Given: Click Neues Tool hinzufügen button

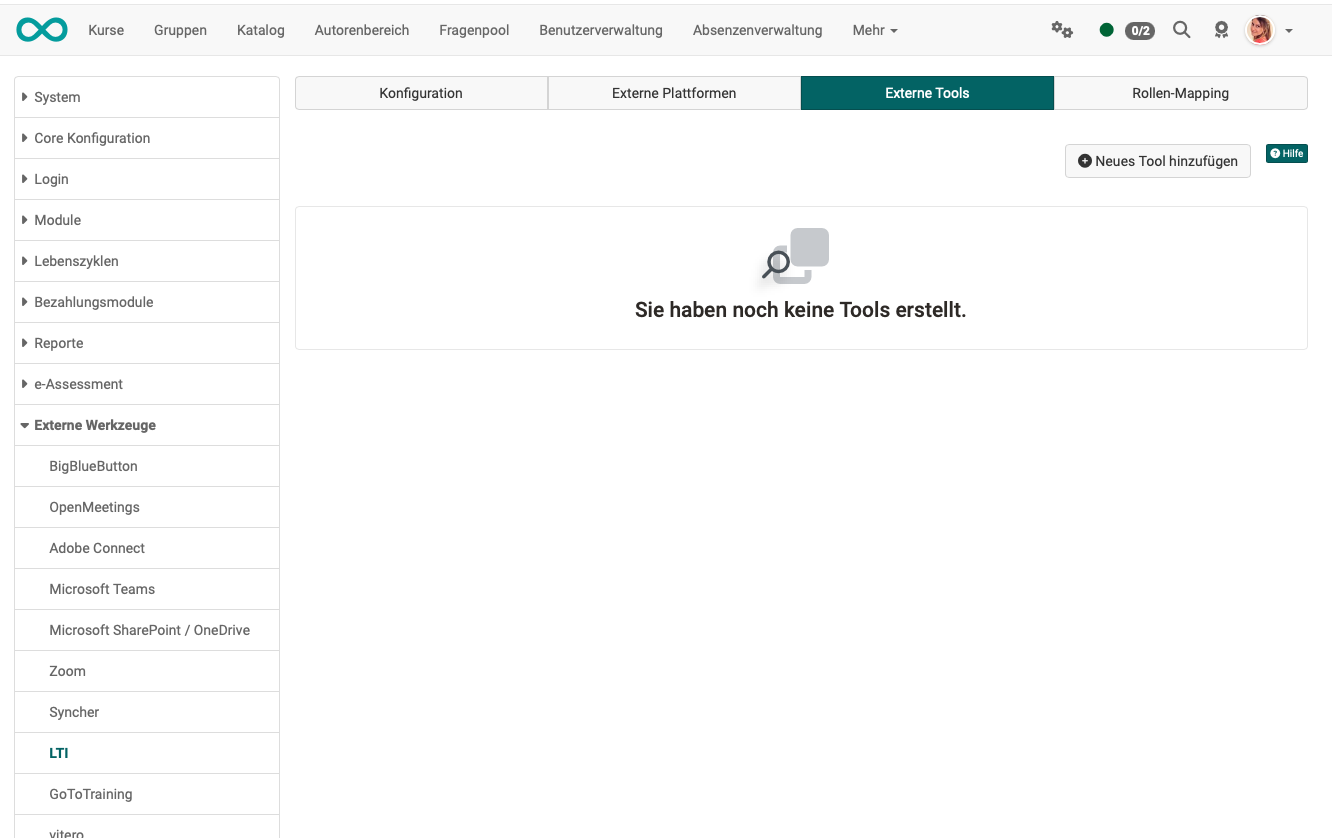Looking at the screenshot, I should (x=1157, y=161).
